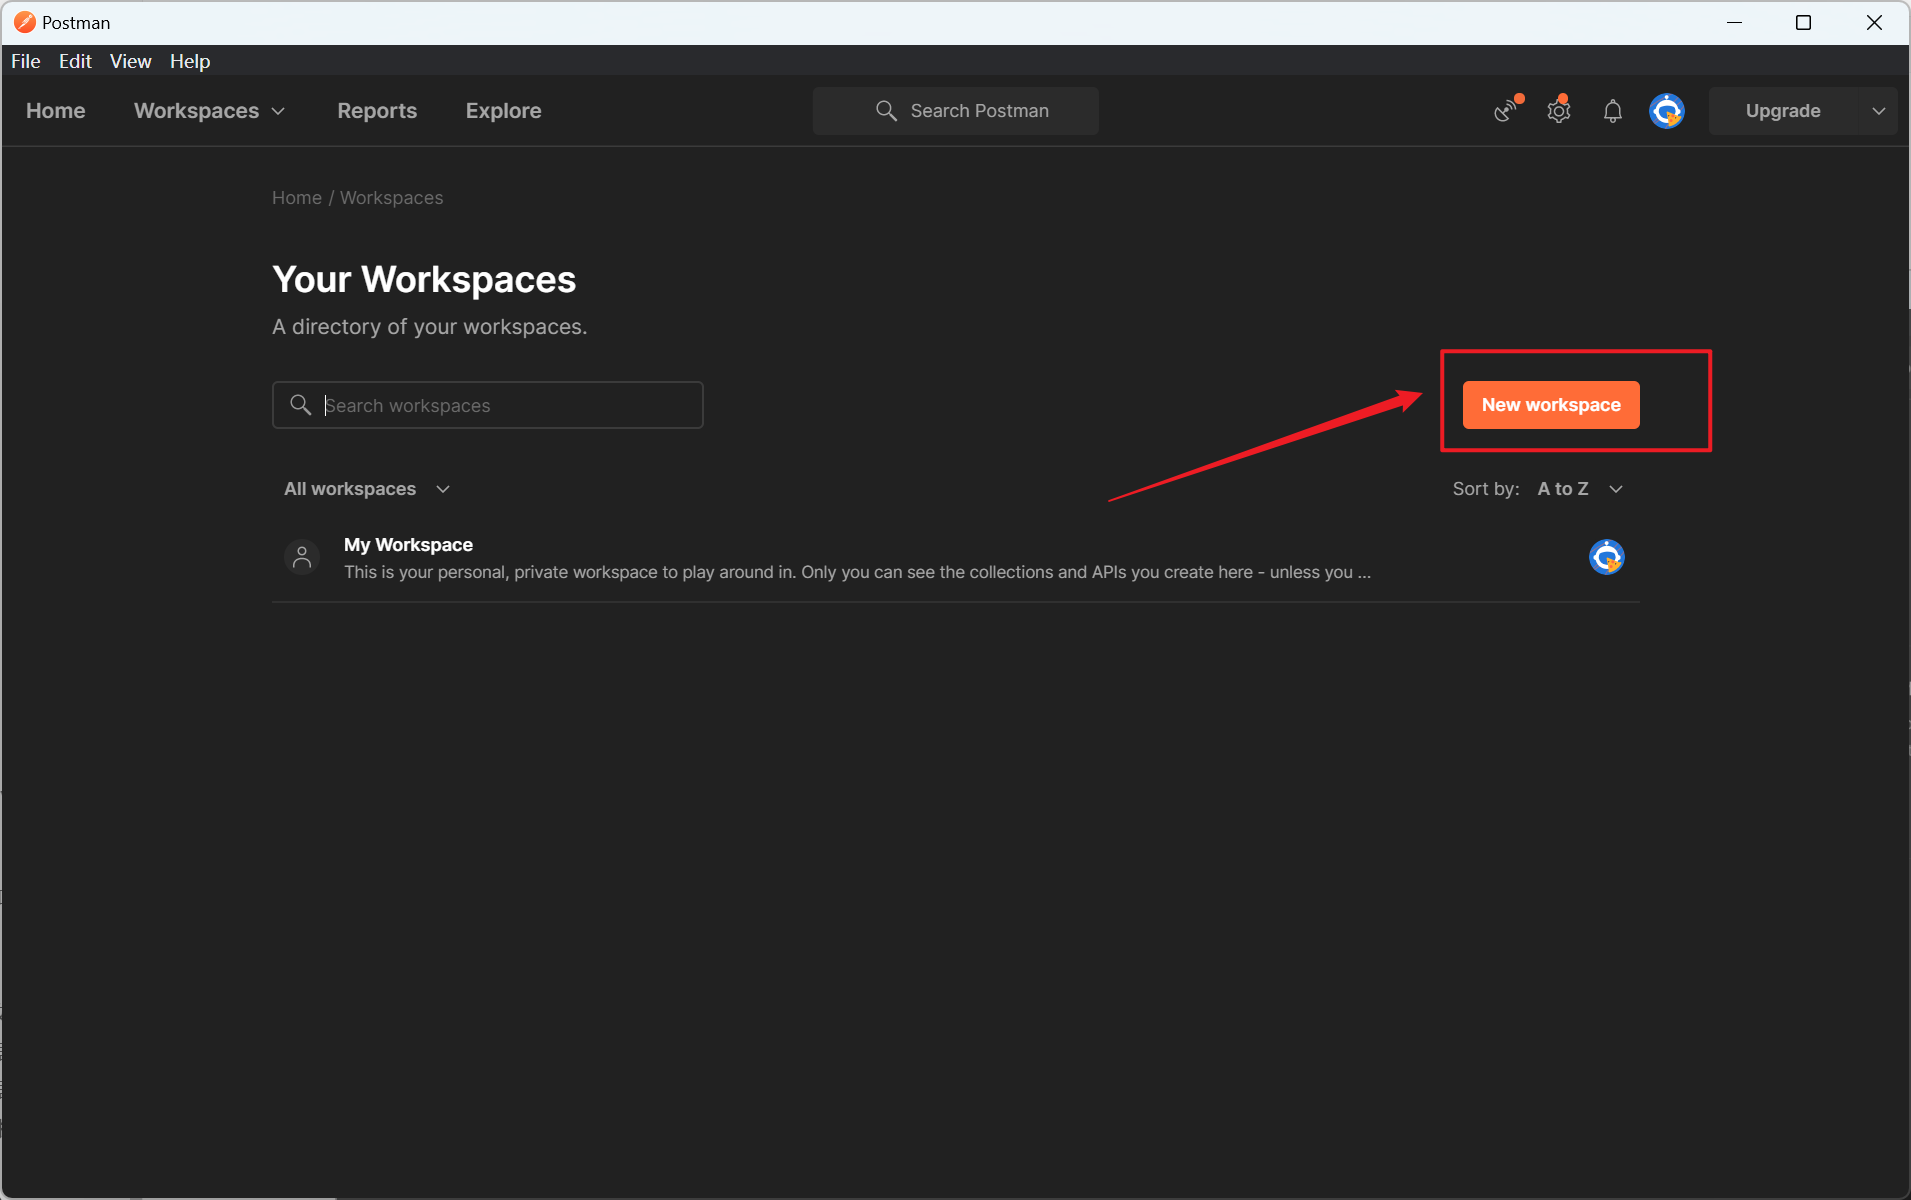This screenshot has width=1911, height=1200.
Task: Click the My Workspace description text
Action: click(857, 572)
